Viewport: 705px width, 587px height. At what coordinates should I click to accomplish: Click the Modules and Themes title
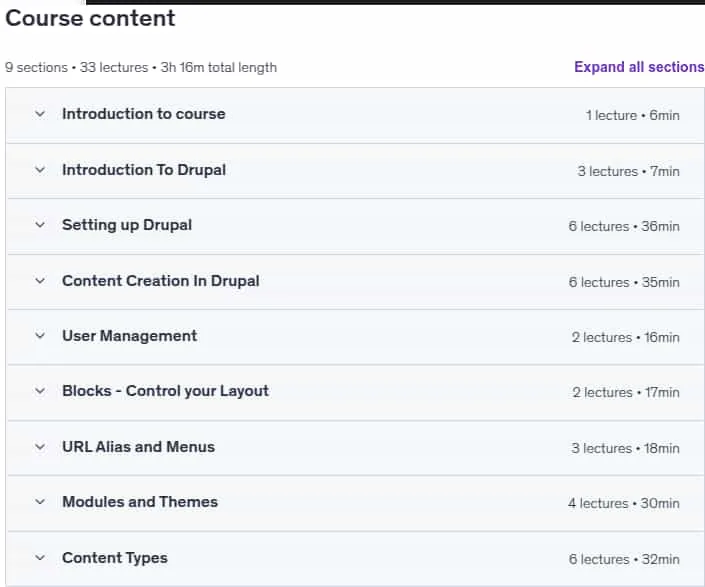point(140,502)
